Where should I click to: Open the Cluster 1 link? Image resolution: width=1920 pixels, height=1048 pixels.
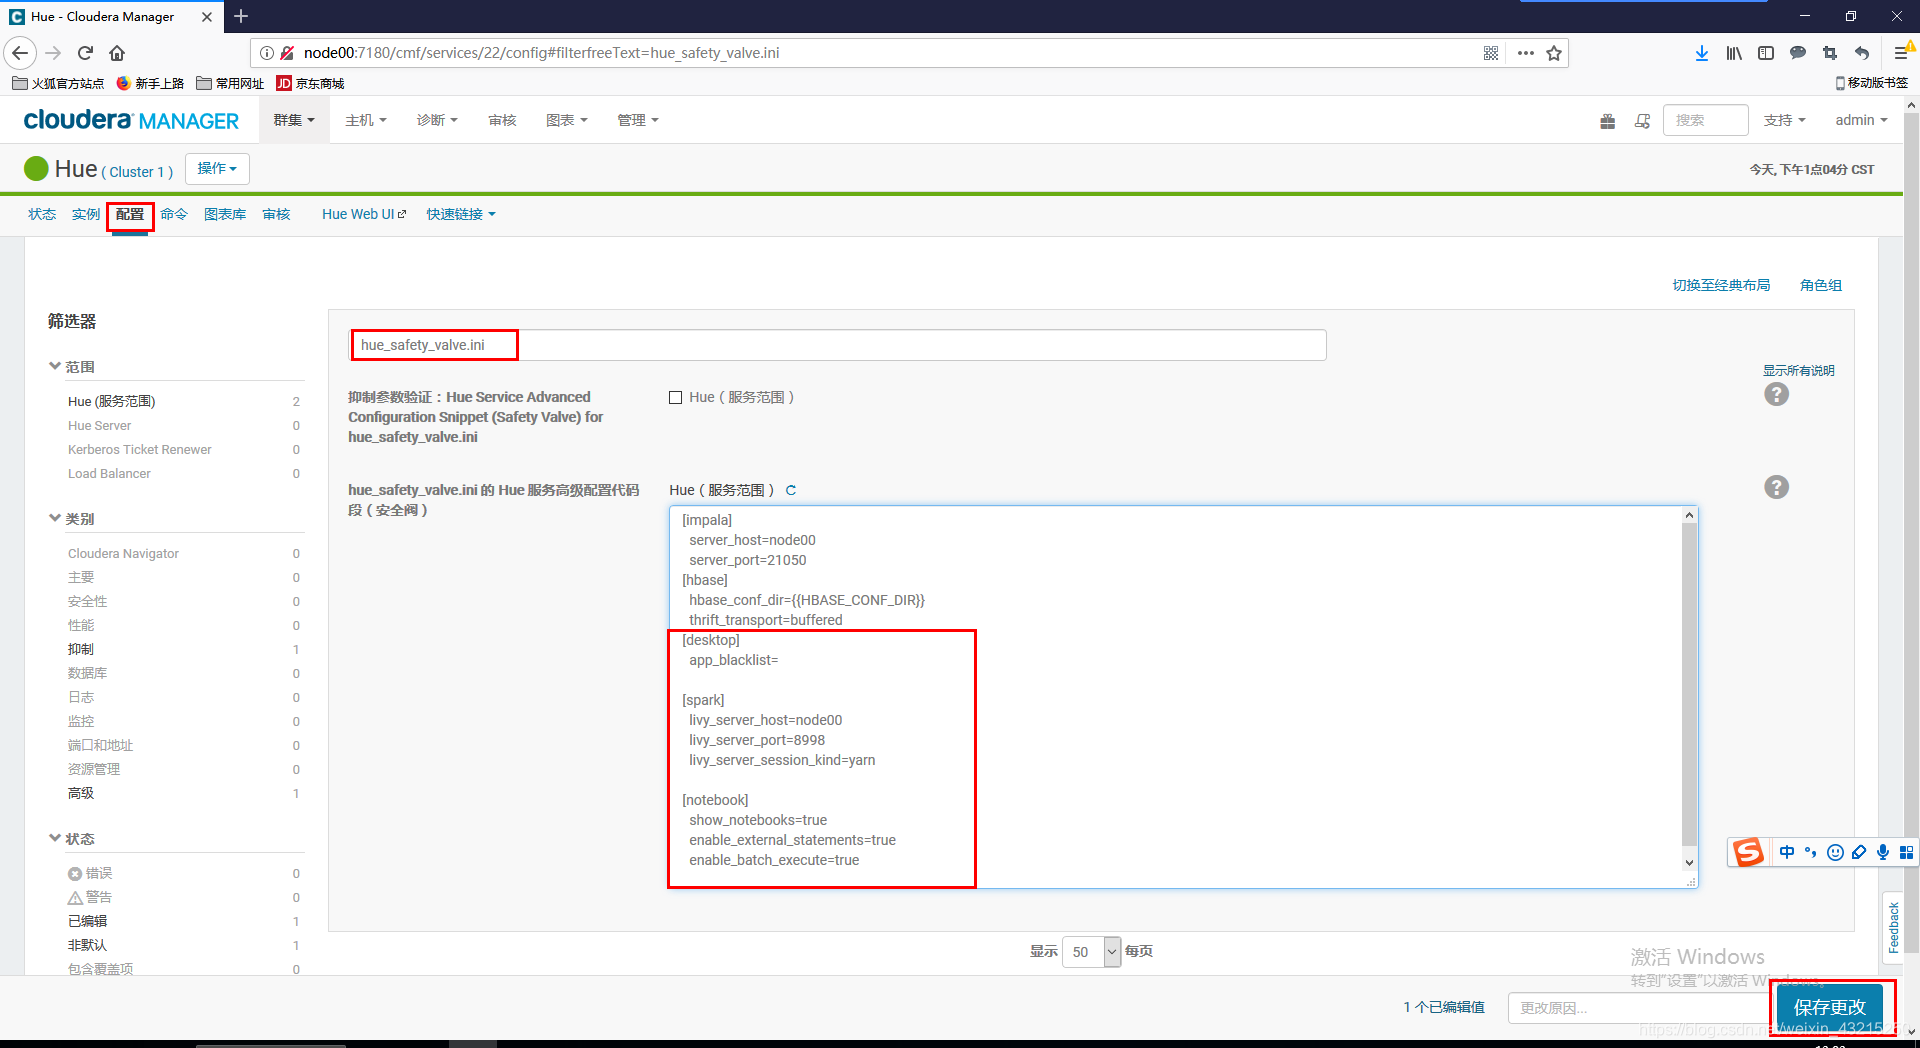[x=138, y=172]
